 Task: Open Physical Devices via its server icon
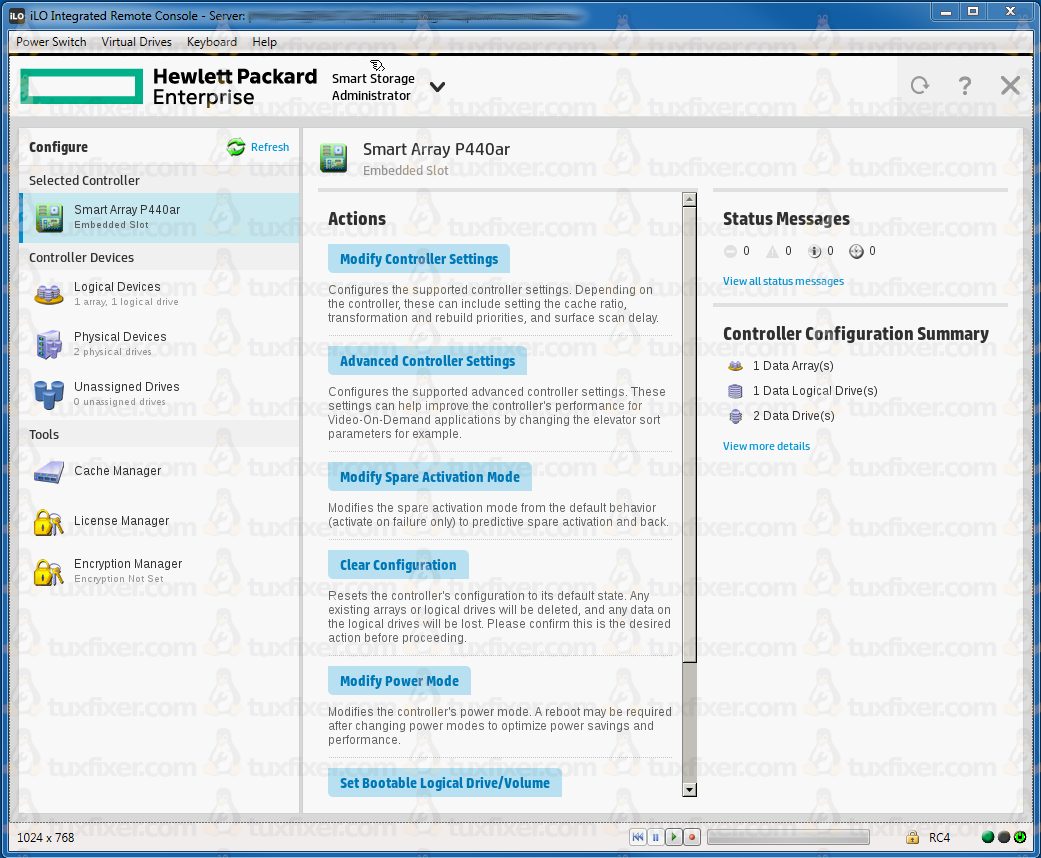(x=49, y=344)
